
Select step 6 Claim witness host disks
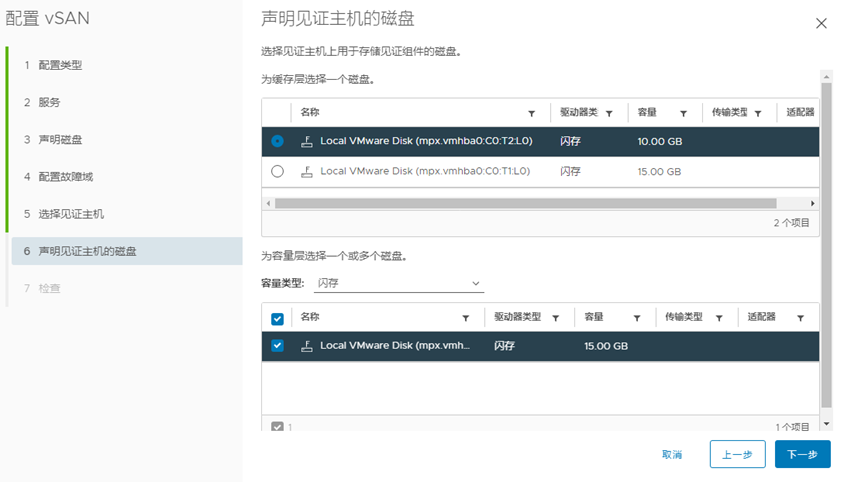[127, 251]
